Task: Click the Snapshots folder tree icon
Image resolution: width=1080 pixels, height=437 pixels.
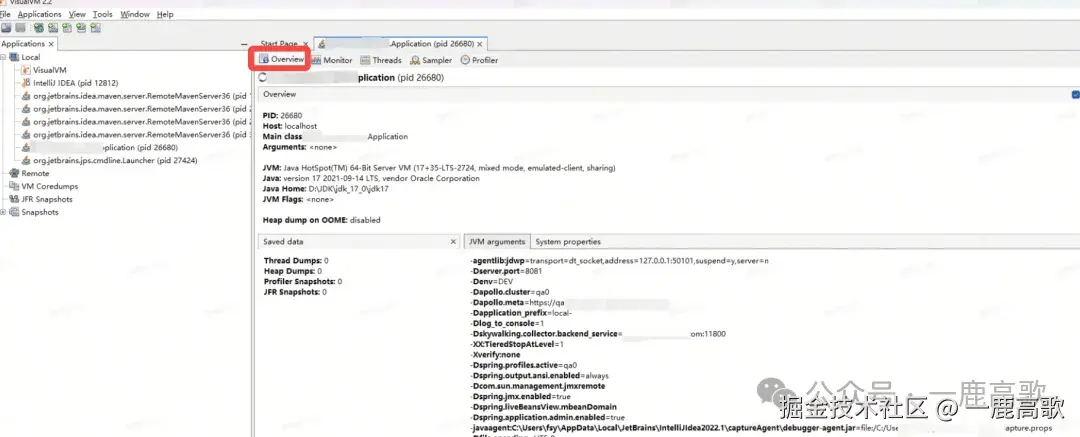Action: [14, 212]
